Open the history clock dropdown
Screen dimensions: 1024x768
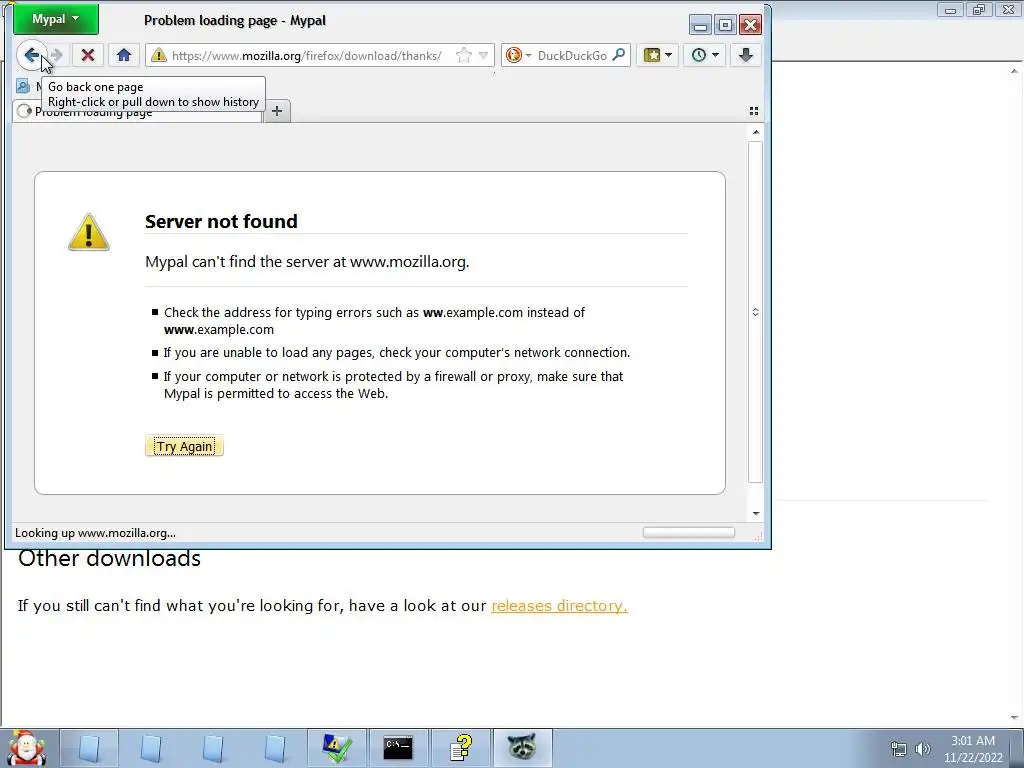coord(705,56)
